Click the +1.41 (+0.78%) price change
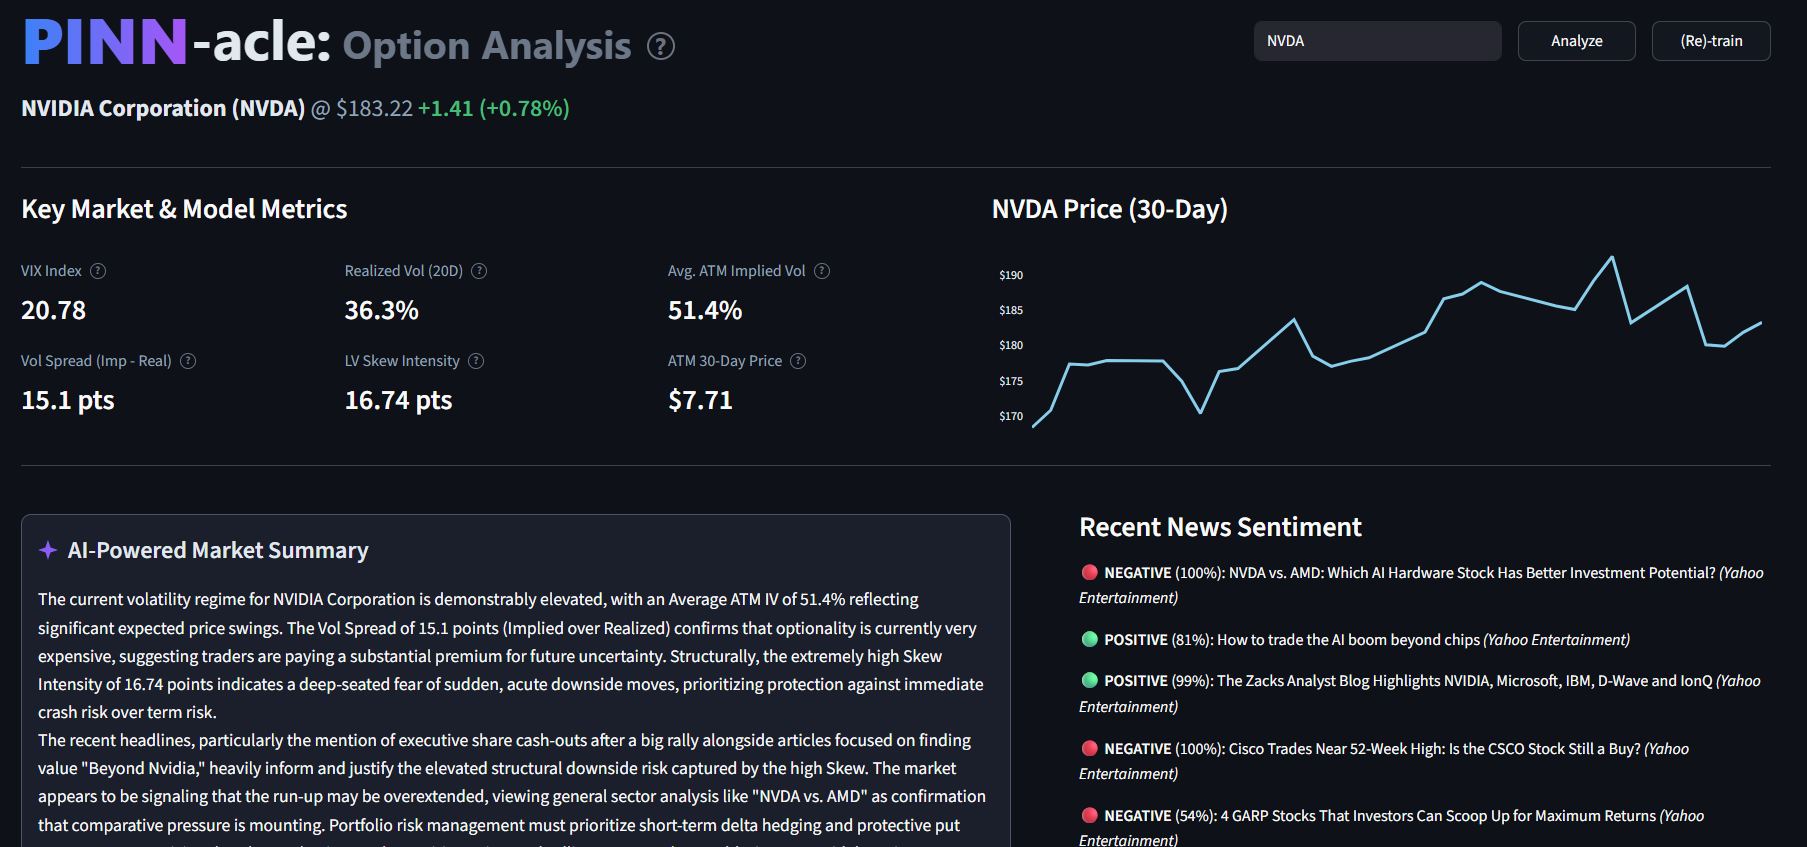The image size is (1807, 847). 494,108
